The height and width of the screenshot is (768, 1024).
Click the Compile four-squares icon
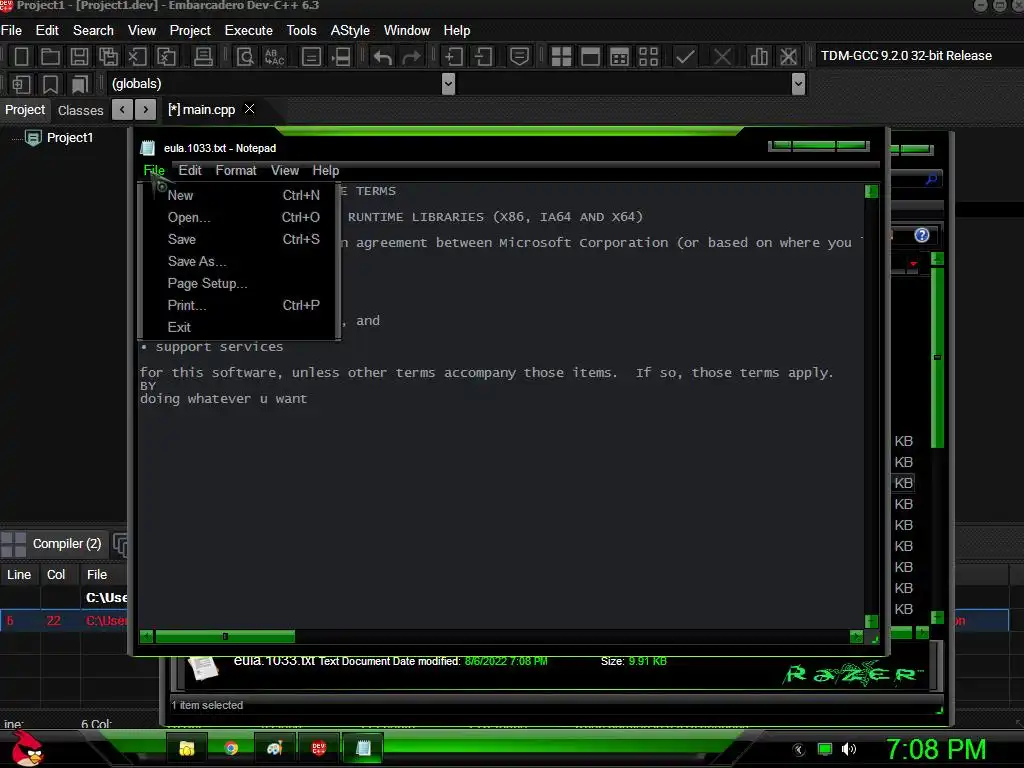[x=561, y=56]
